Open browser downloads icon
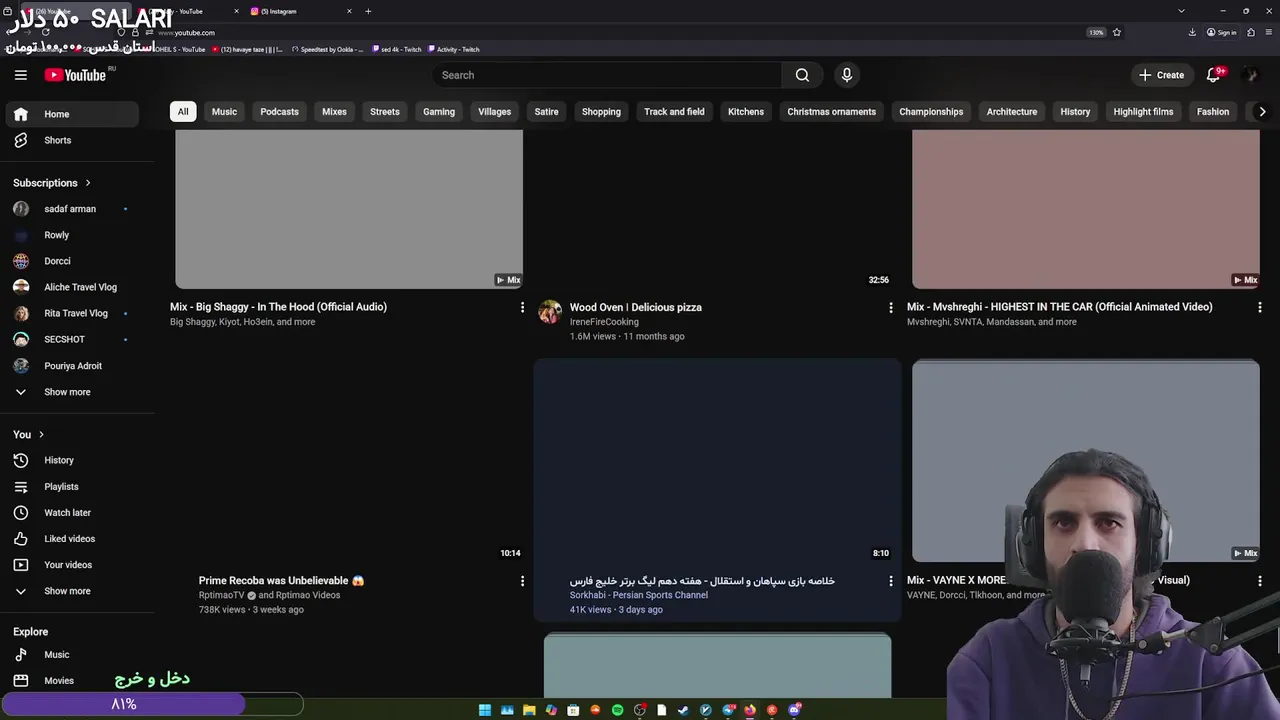This screenshot has height=720, width=1280. pos(1192,32)
